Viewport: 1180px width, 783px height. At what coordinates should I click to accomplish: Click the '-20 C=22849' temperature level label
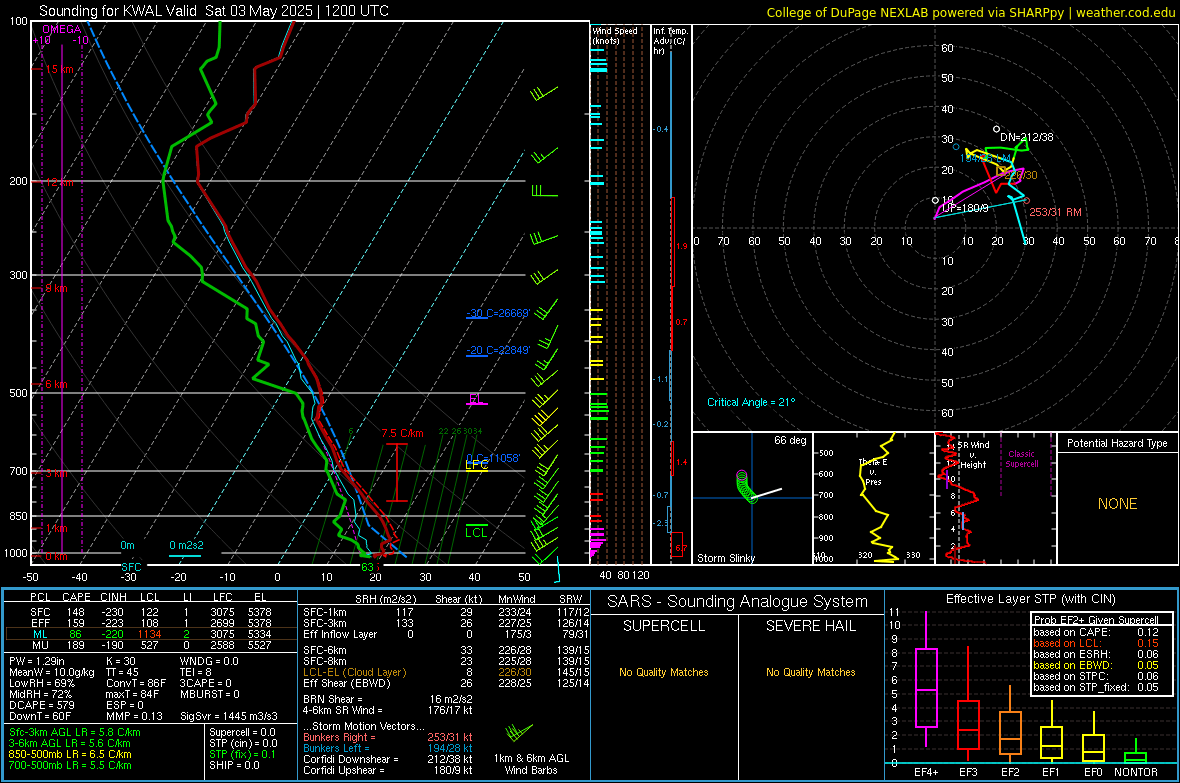(498, 350)
